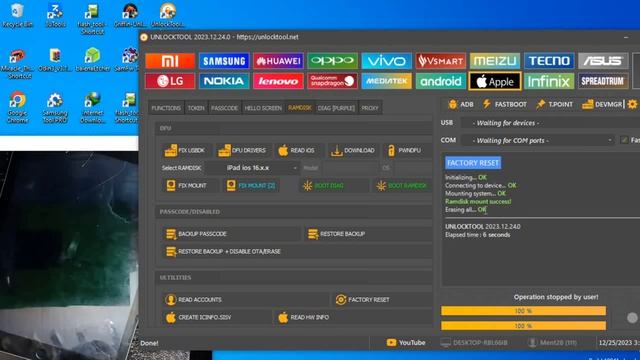
Task: Switch to the Passcode tab
Action: 224,108
